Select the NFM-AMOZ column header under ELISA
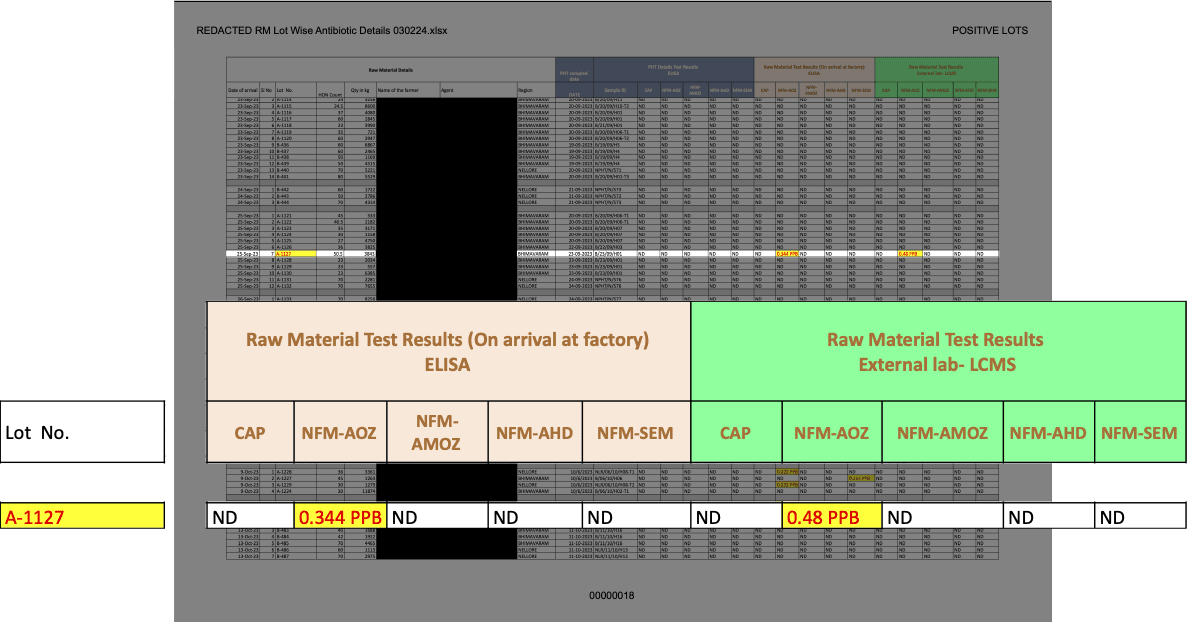This screenshot has width=1187, height=622. (437, 434)
